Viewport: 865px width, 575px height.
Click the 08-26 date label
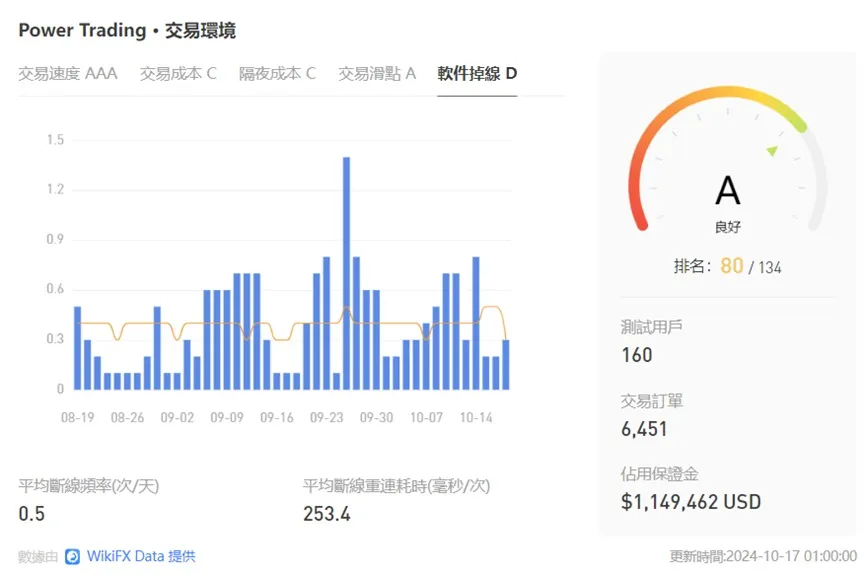point(127,418)
